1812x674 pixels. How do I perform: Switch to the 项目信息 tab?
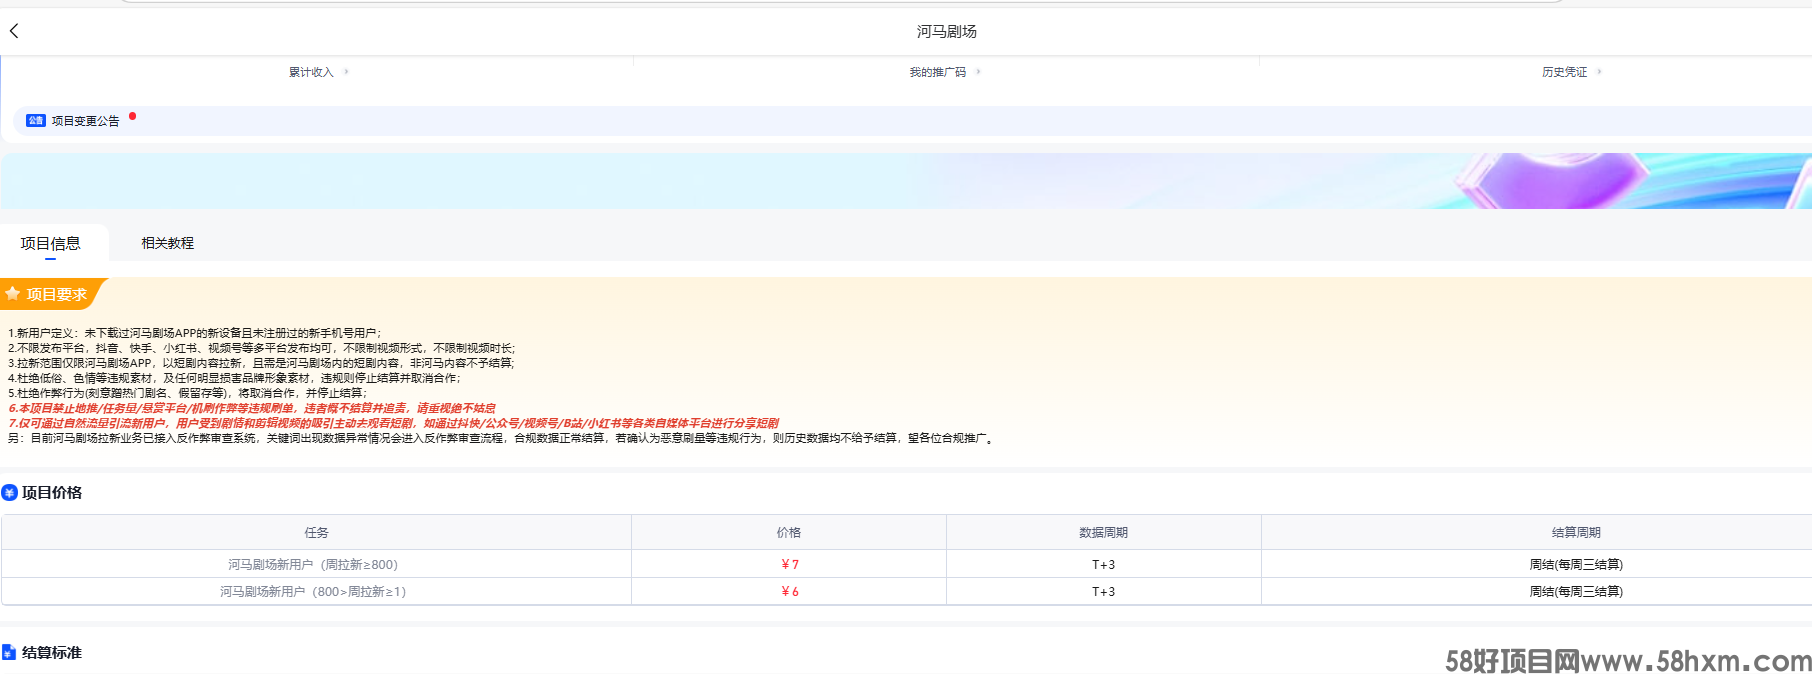click(x=50, y=243)
